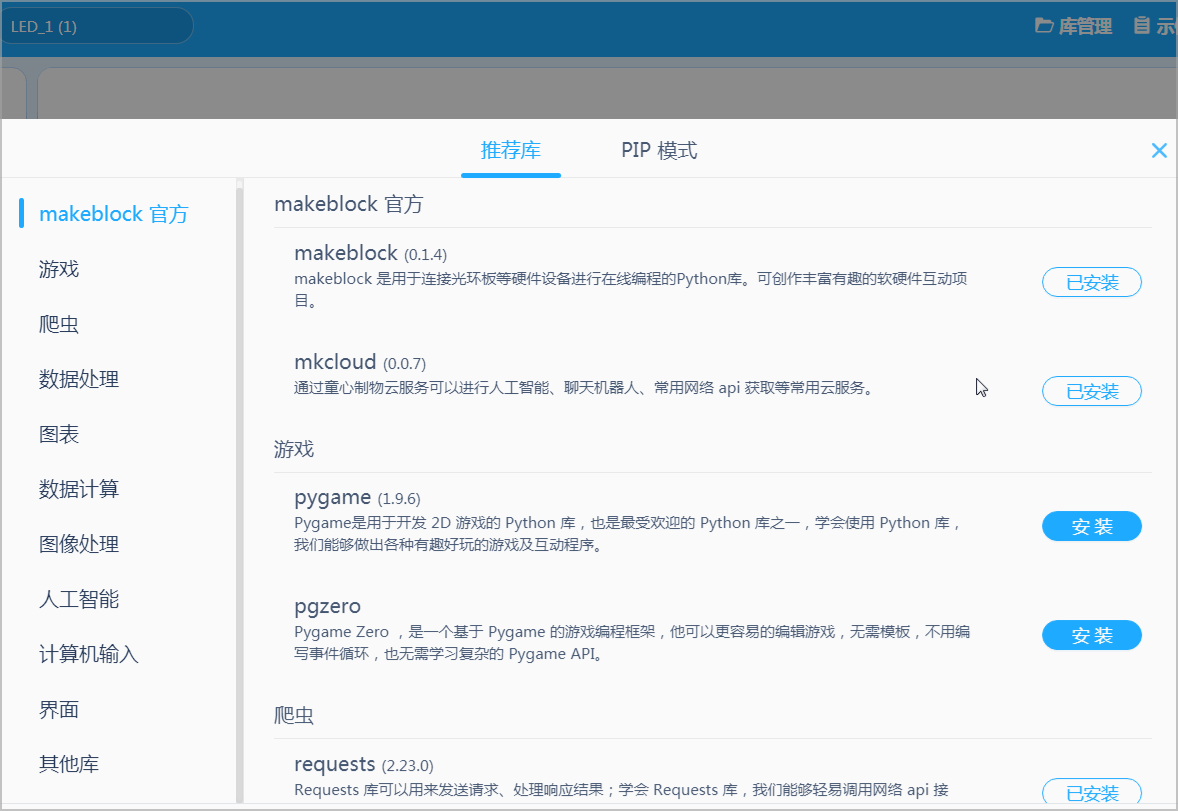Select 游戏 category in sidebar
This screenshot has height=811, width=1178.
pos(59,269)
